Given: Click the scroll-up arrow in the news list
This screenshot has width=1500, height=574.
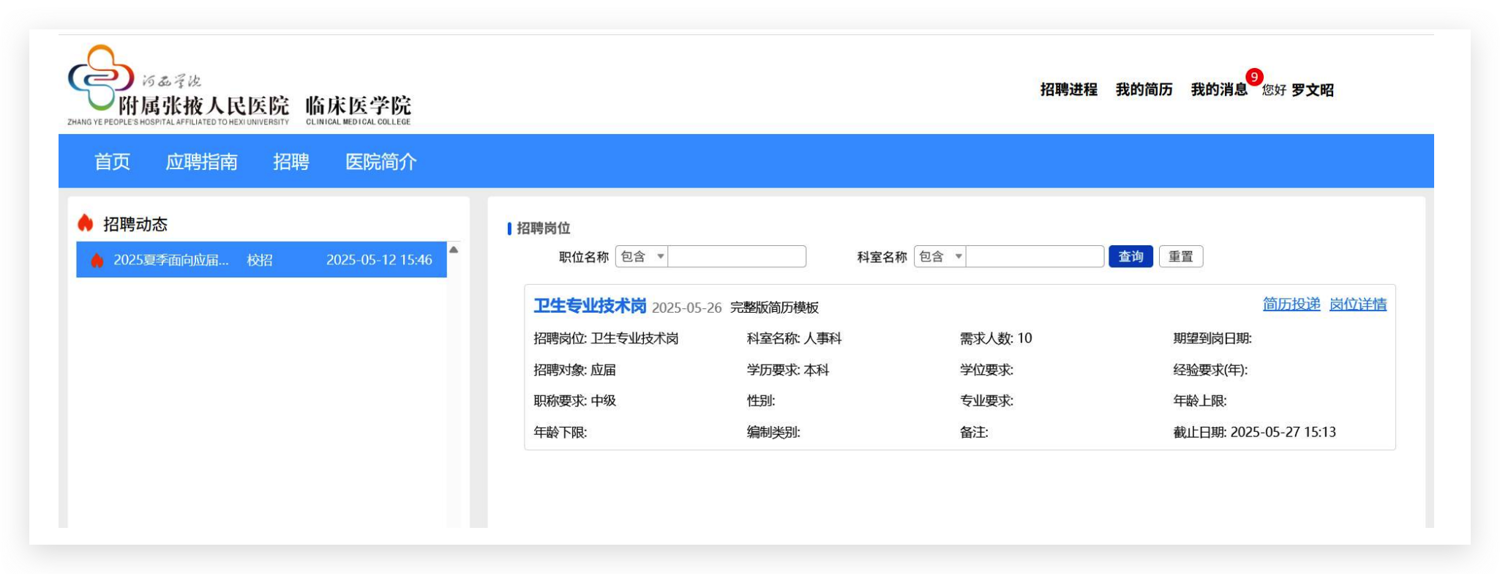Looking at the screenshot, I should pyautogui.click(x=453, y=250).
